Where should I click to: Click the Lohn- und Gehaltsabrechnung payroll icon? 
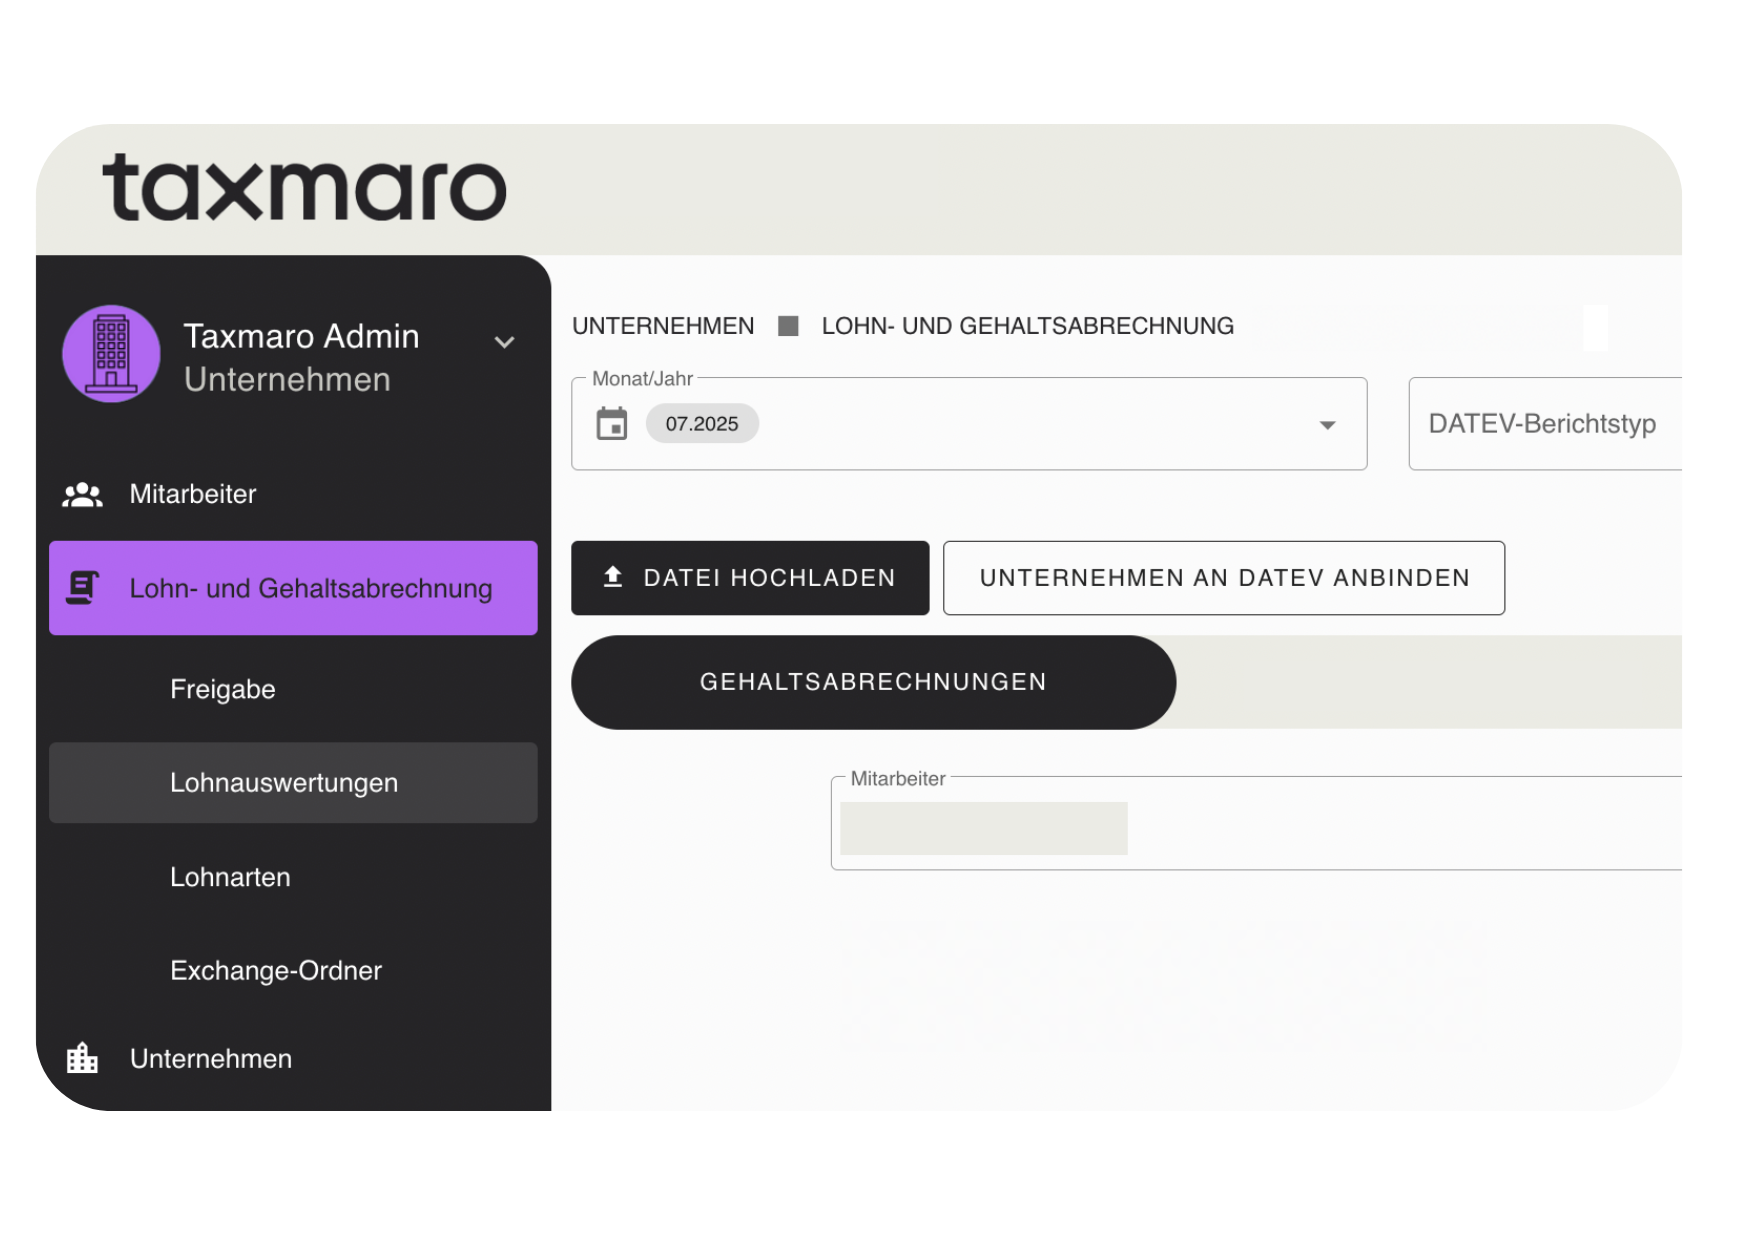tap(82, 588)
